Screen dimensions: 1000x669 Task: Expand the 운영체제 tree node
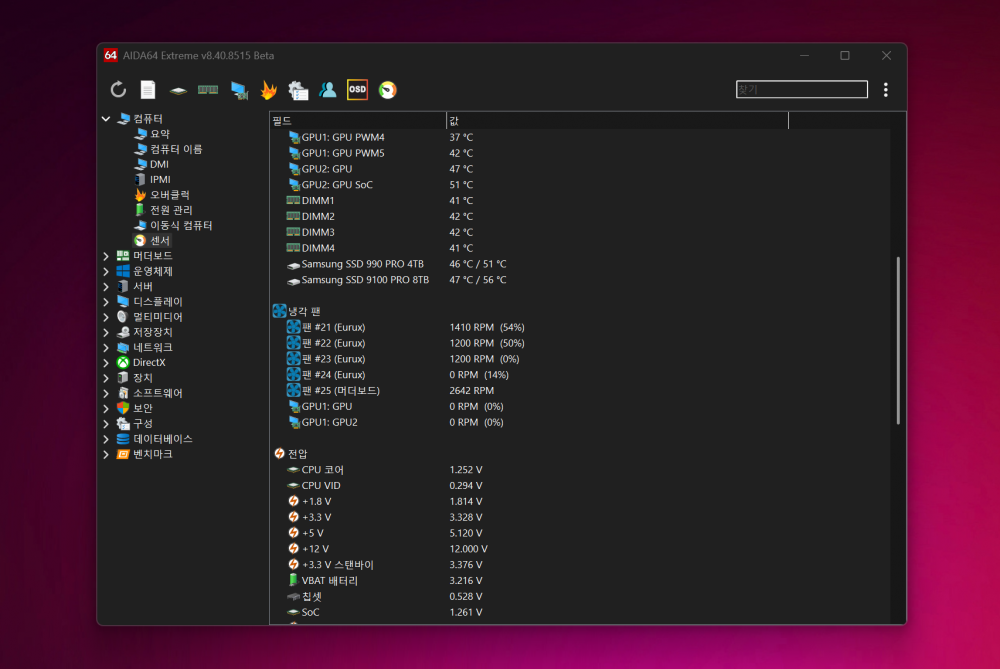click(106, 271)
